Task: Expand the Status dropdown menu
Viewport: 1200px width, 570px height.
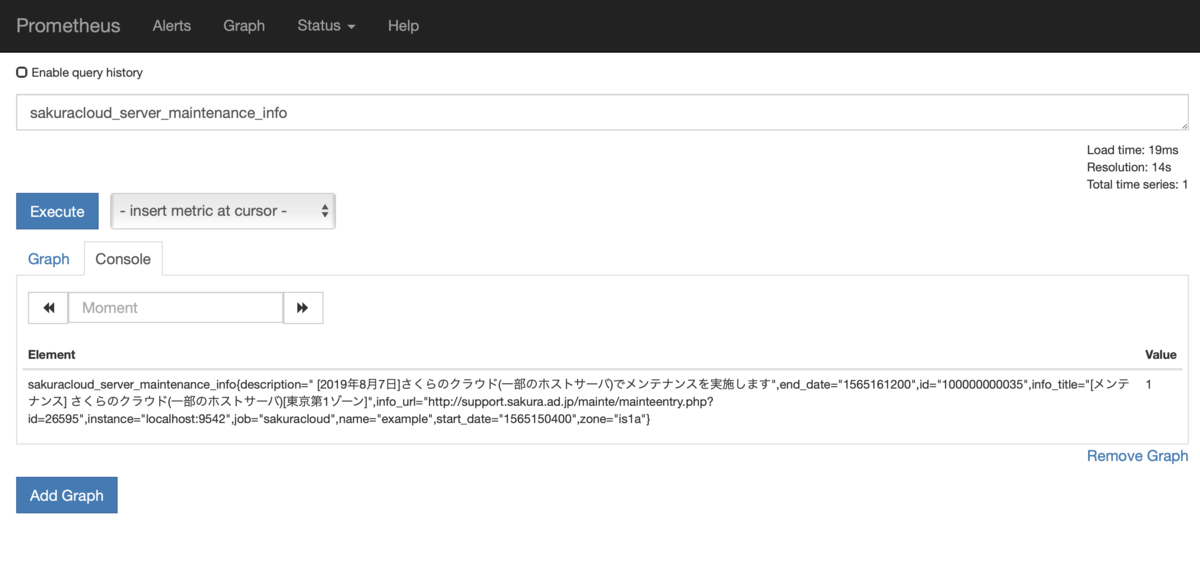Action: (x=326, y=26)
